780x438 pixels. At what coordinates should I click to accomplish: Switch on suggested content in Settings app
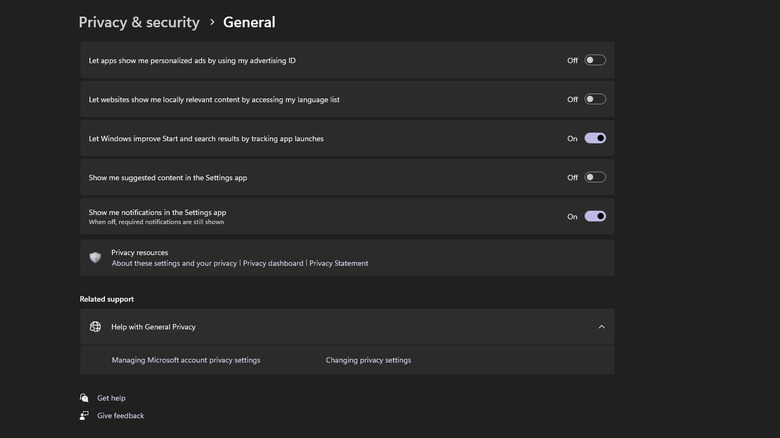coord(595,177)
